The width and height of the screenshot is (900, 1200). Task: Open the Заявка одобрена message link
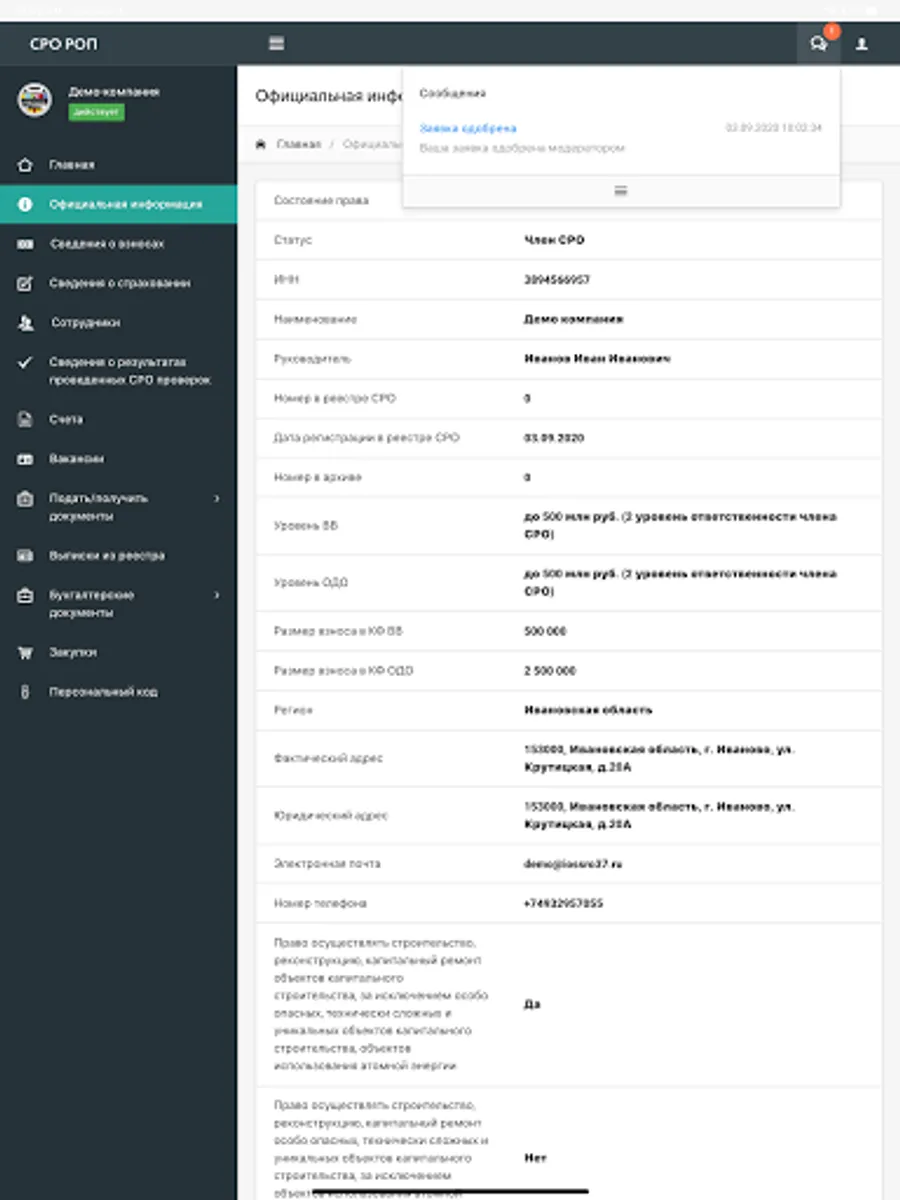point(468,129)
